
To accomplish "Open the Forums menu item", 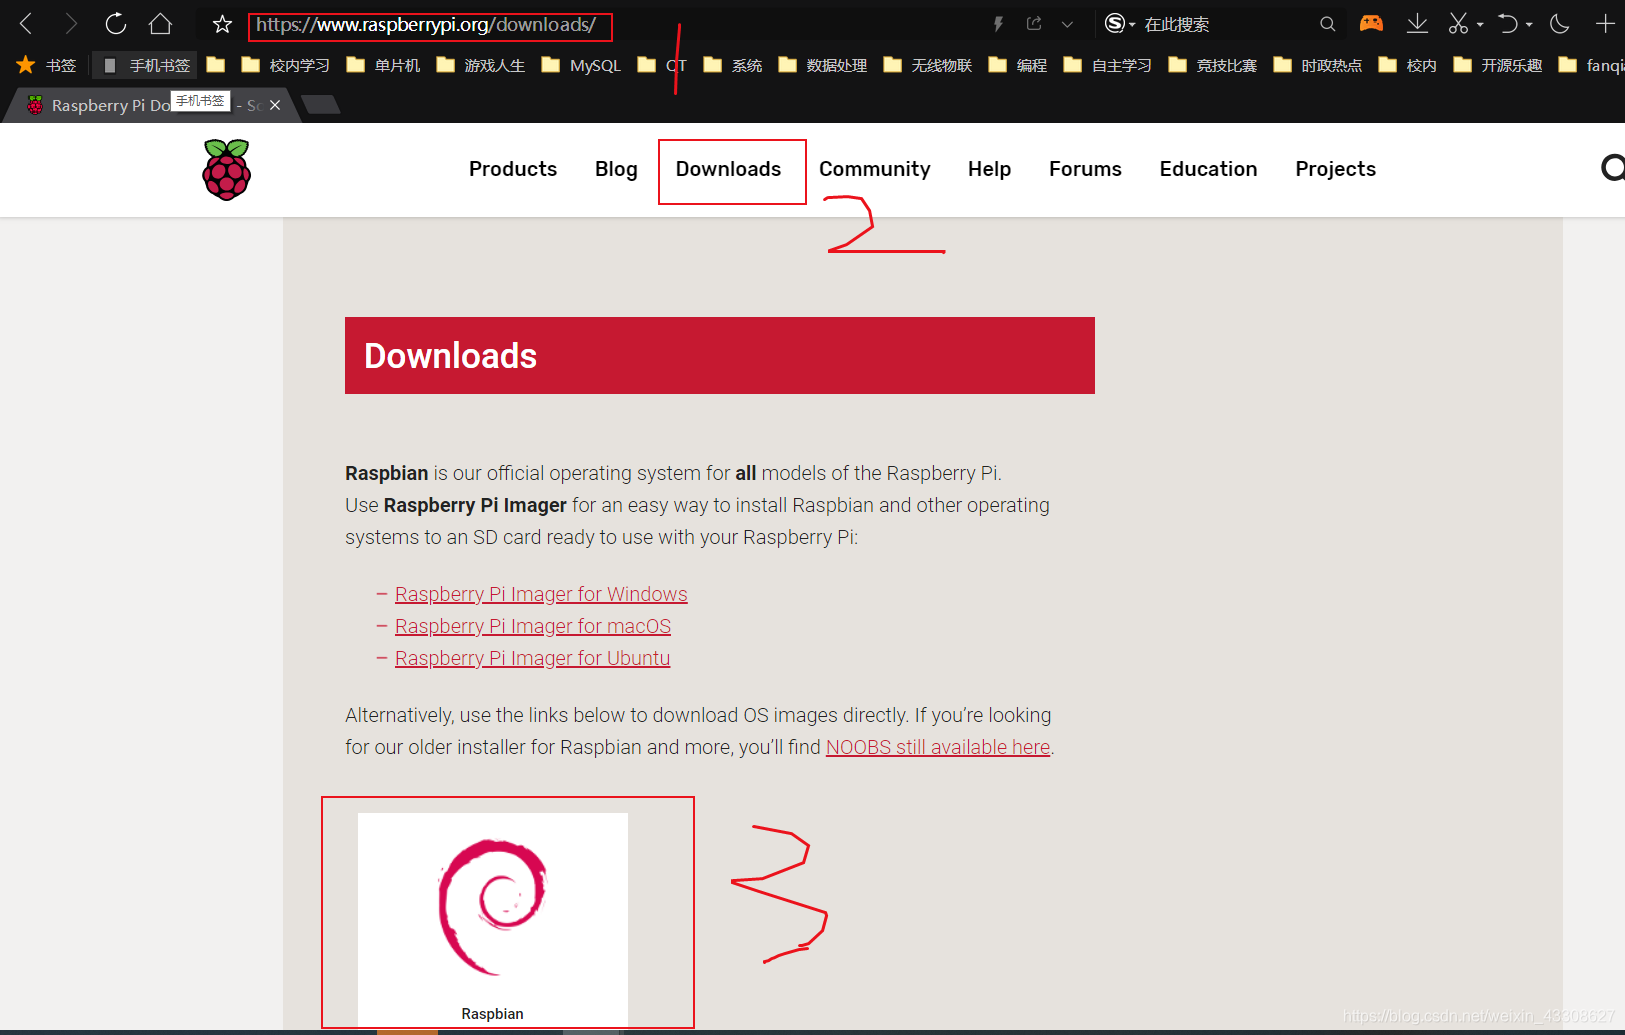I will click(x=1086, y=169).
